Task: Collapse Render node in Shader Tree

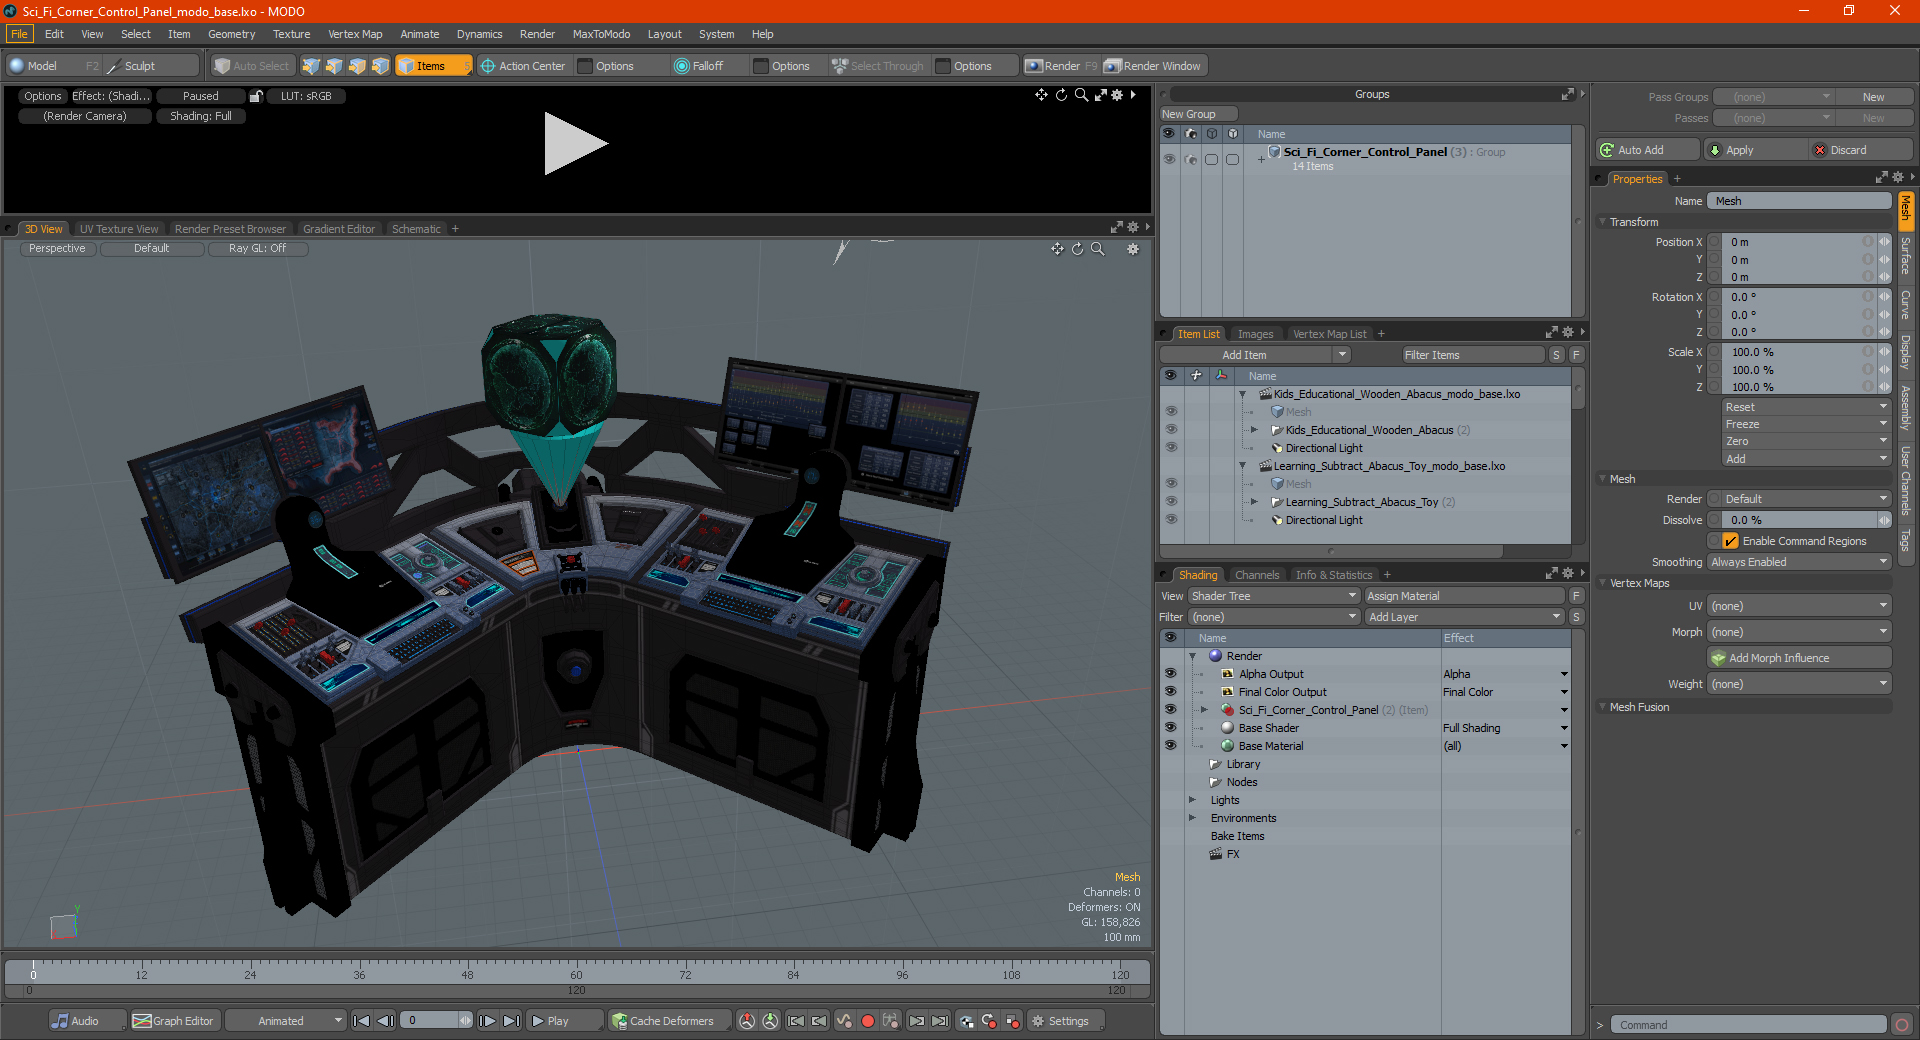Action: 1193,656
